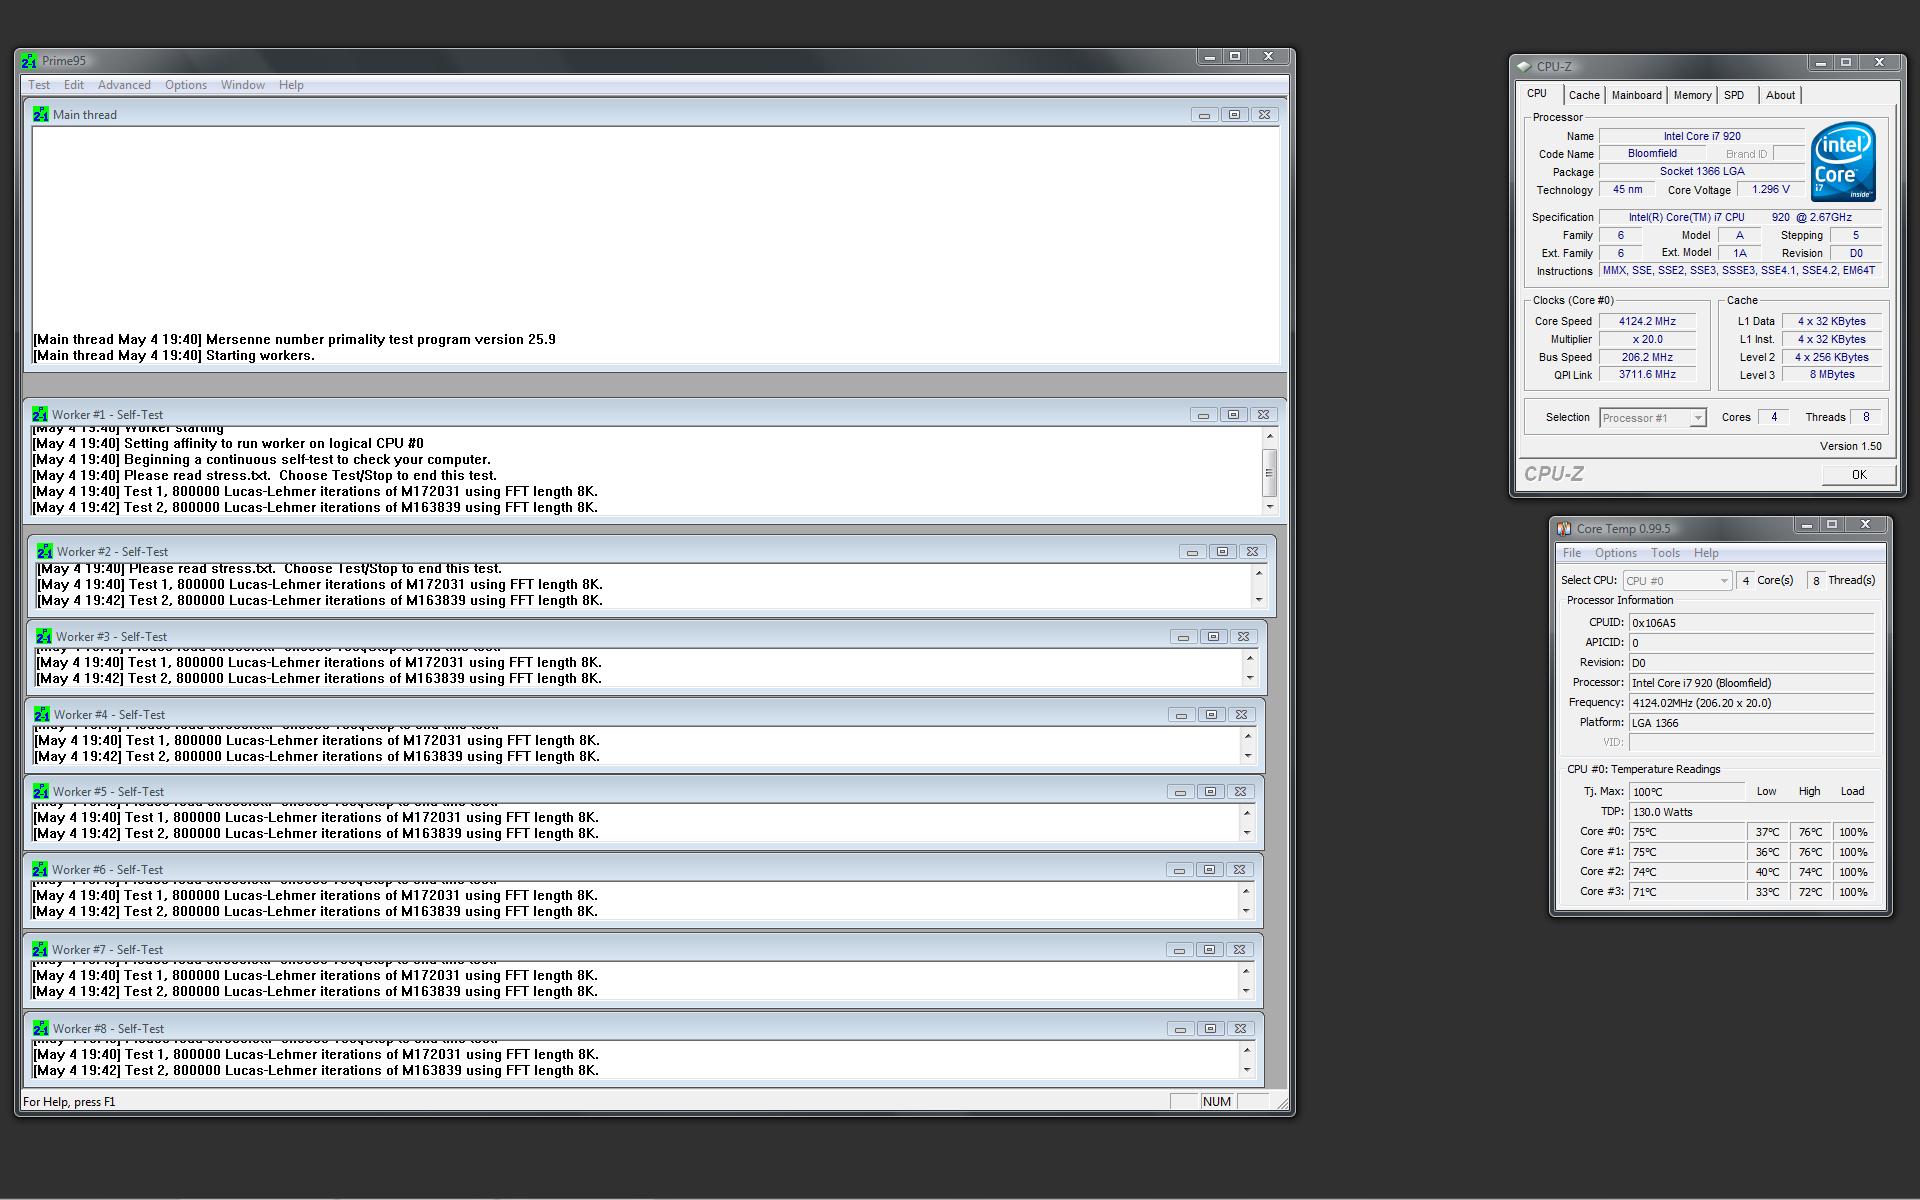1920x1200 pixels.
Task: Click the Worker #2 Self-Test window icon
Action: [x=45, y=551]
